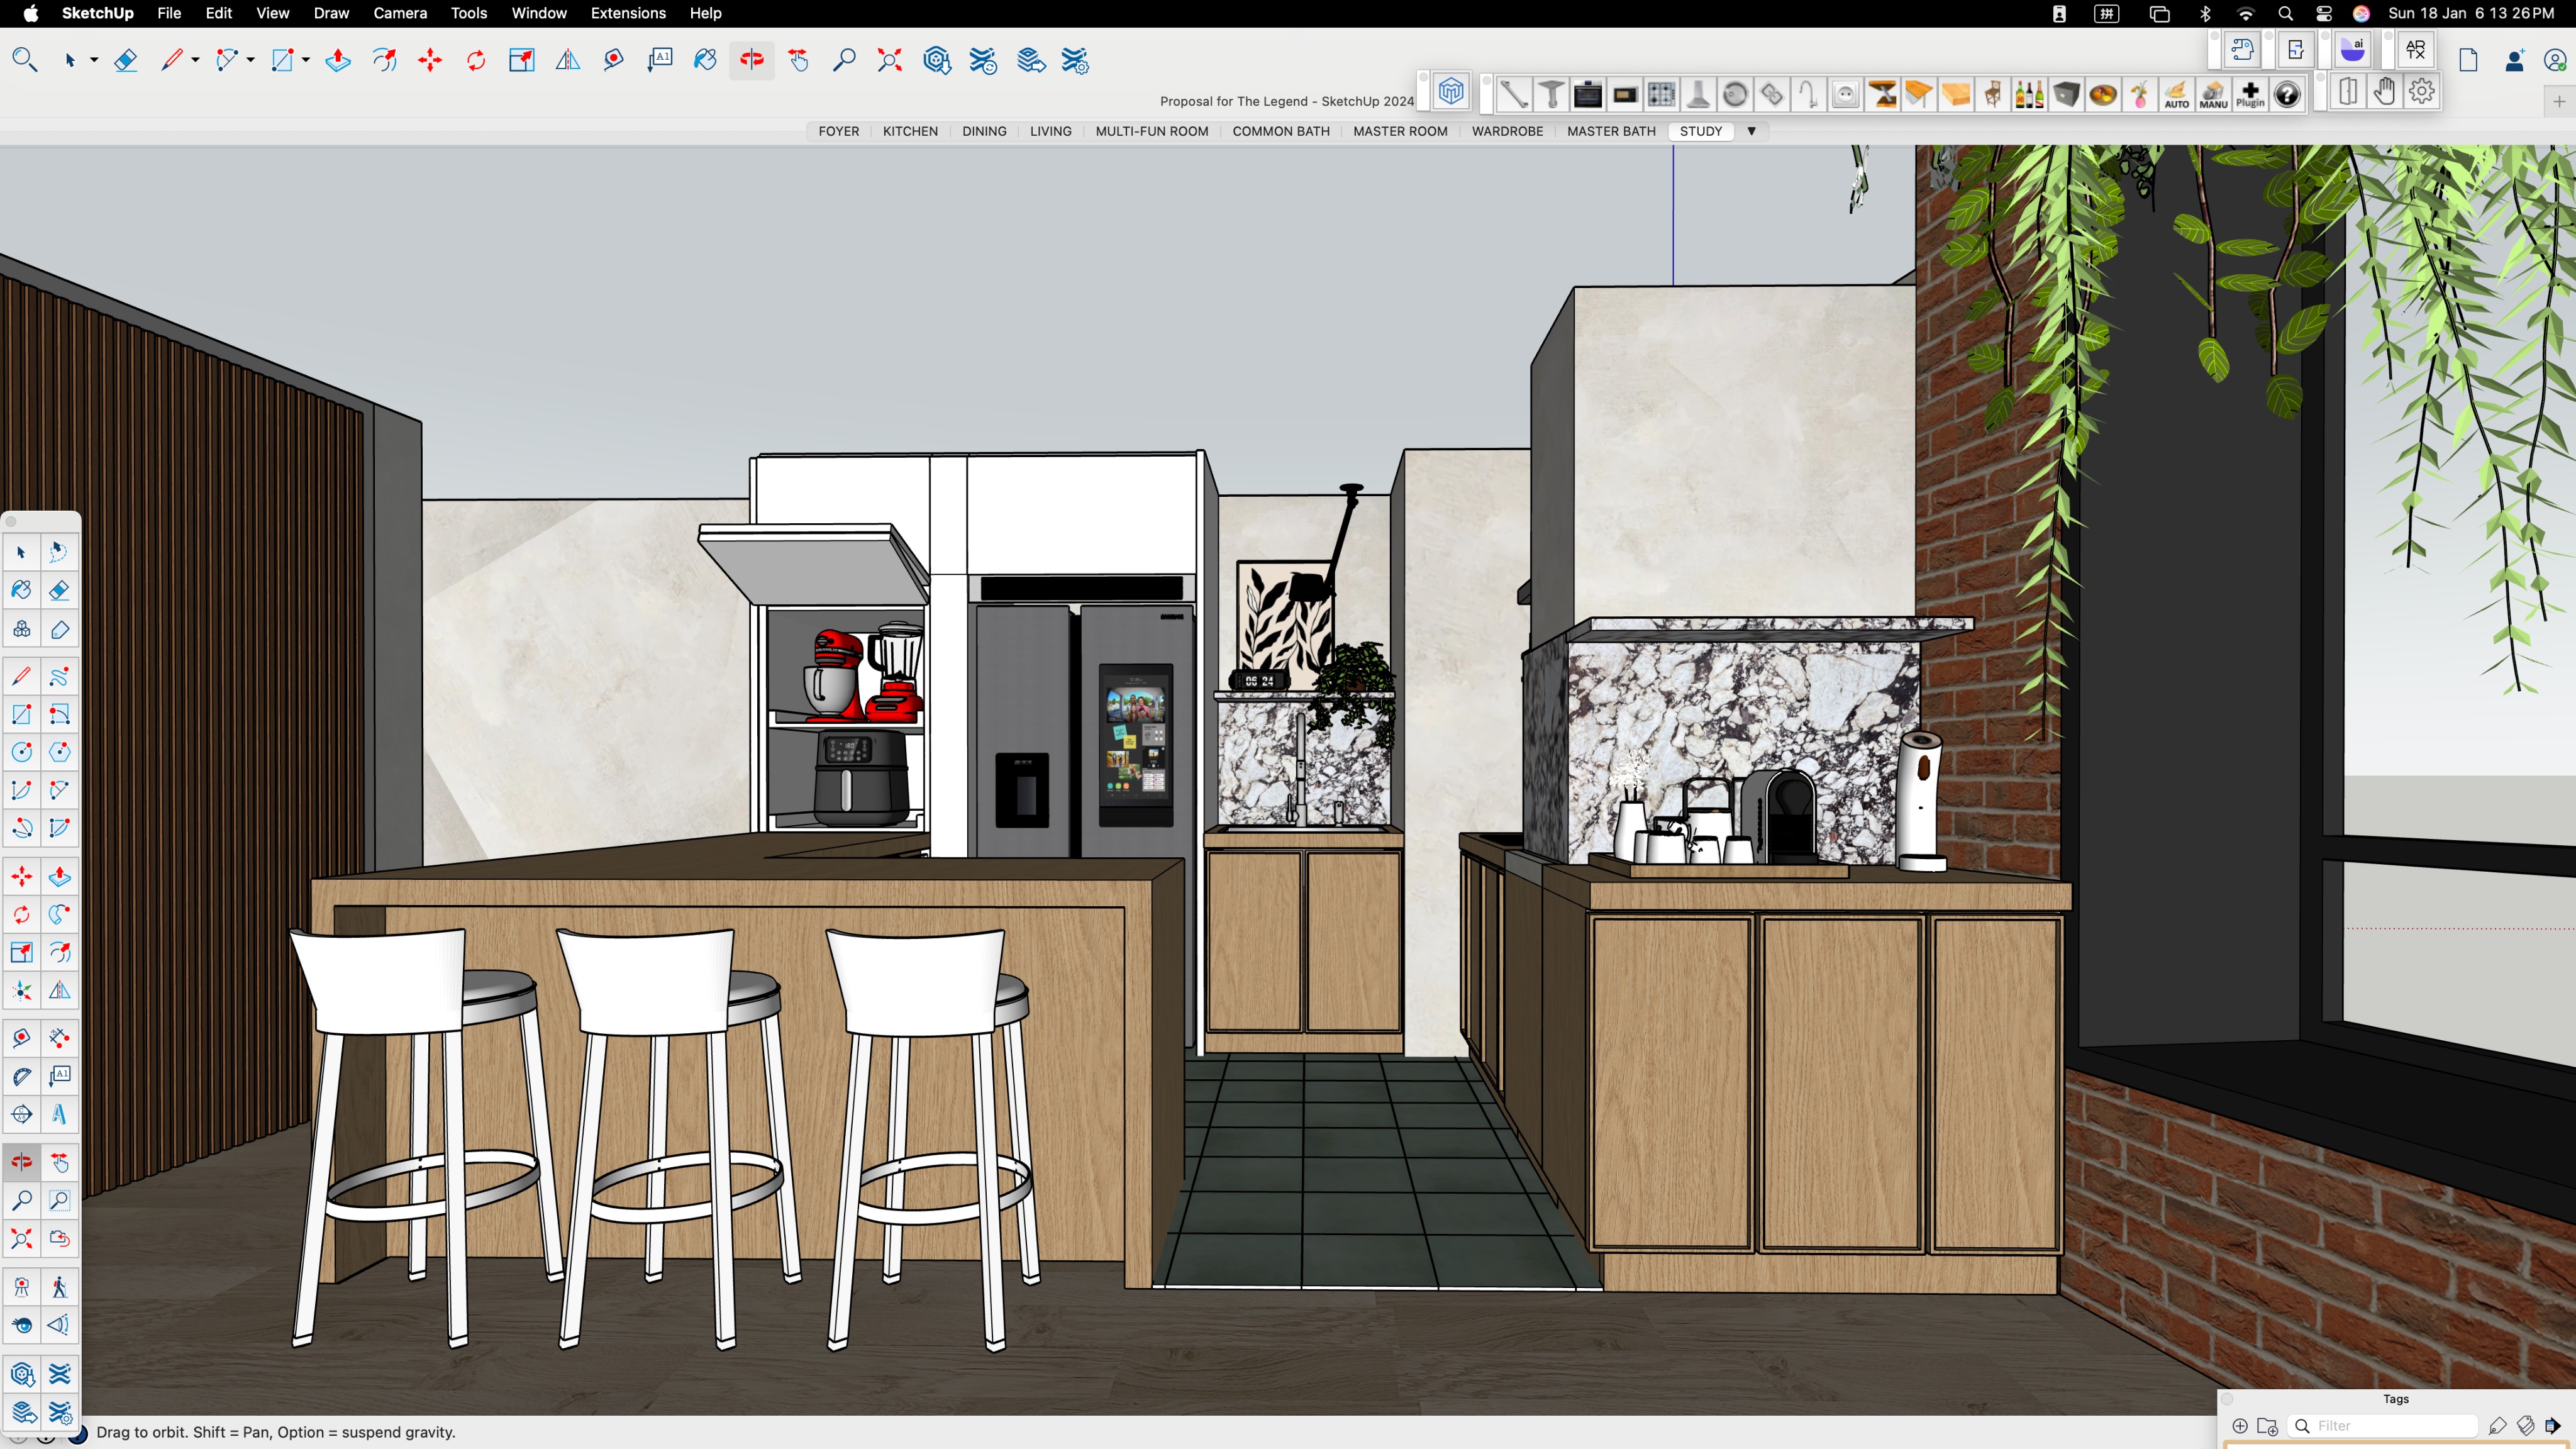Choose the Zoom Extents tool
Image resolution: width=2576 pixels, height=1449 pixels.
[x=889, y=60]
